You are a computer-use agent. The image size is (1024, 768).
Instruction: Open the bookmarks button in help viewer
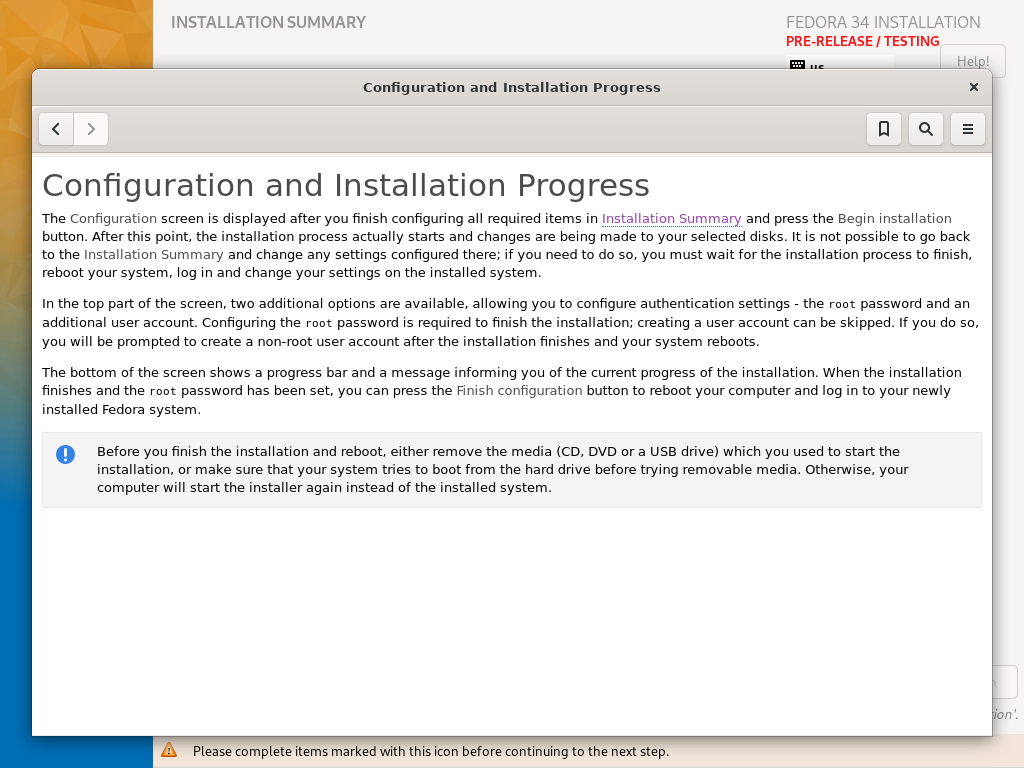tap(884, 129)
